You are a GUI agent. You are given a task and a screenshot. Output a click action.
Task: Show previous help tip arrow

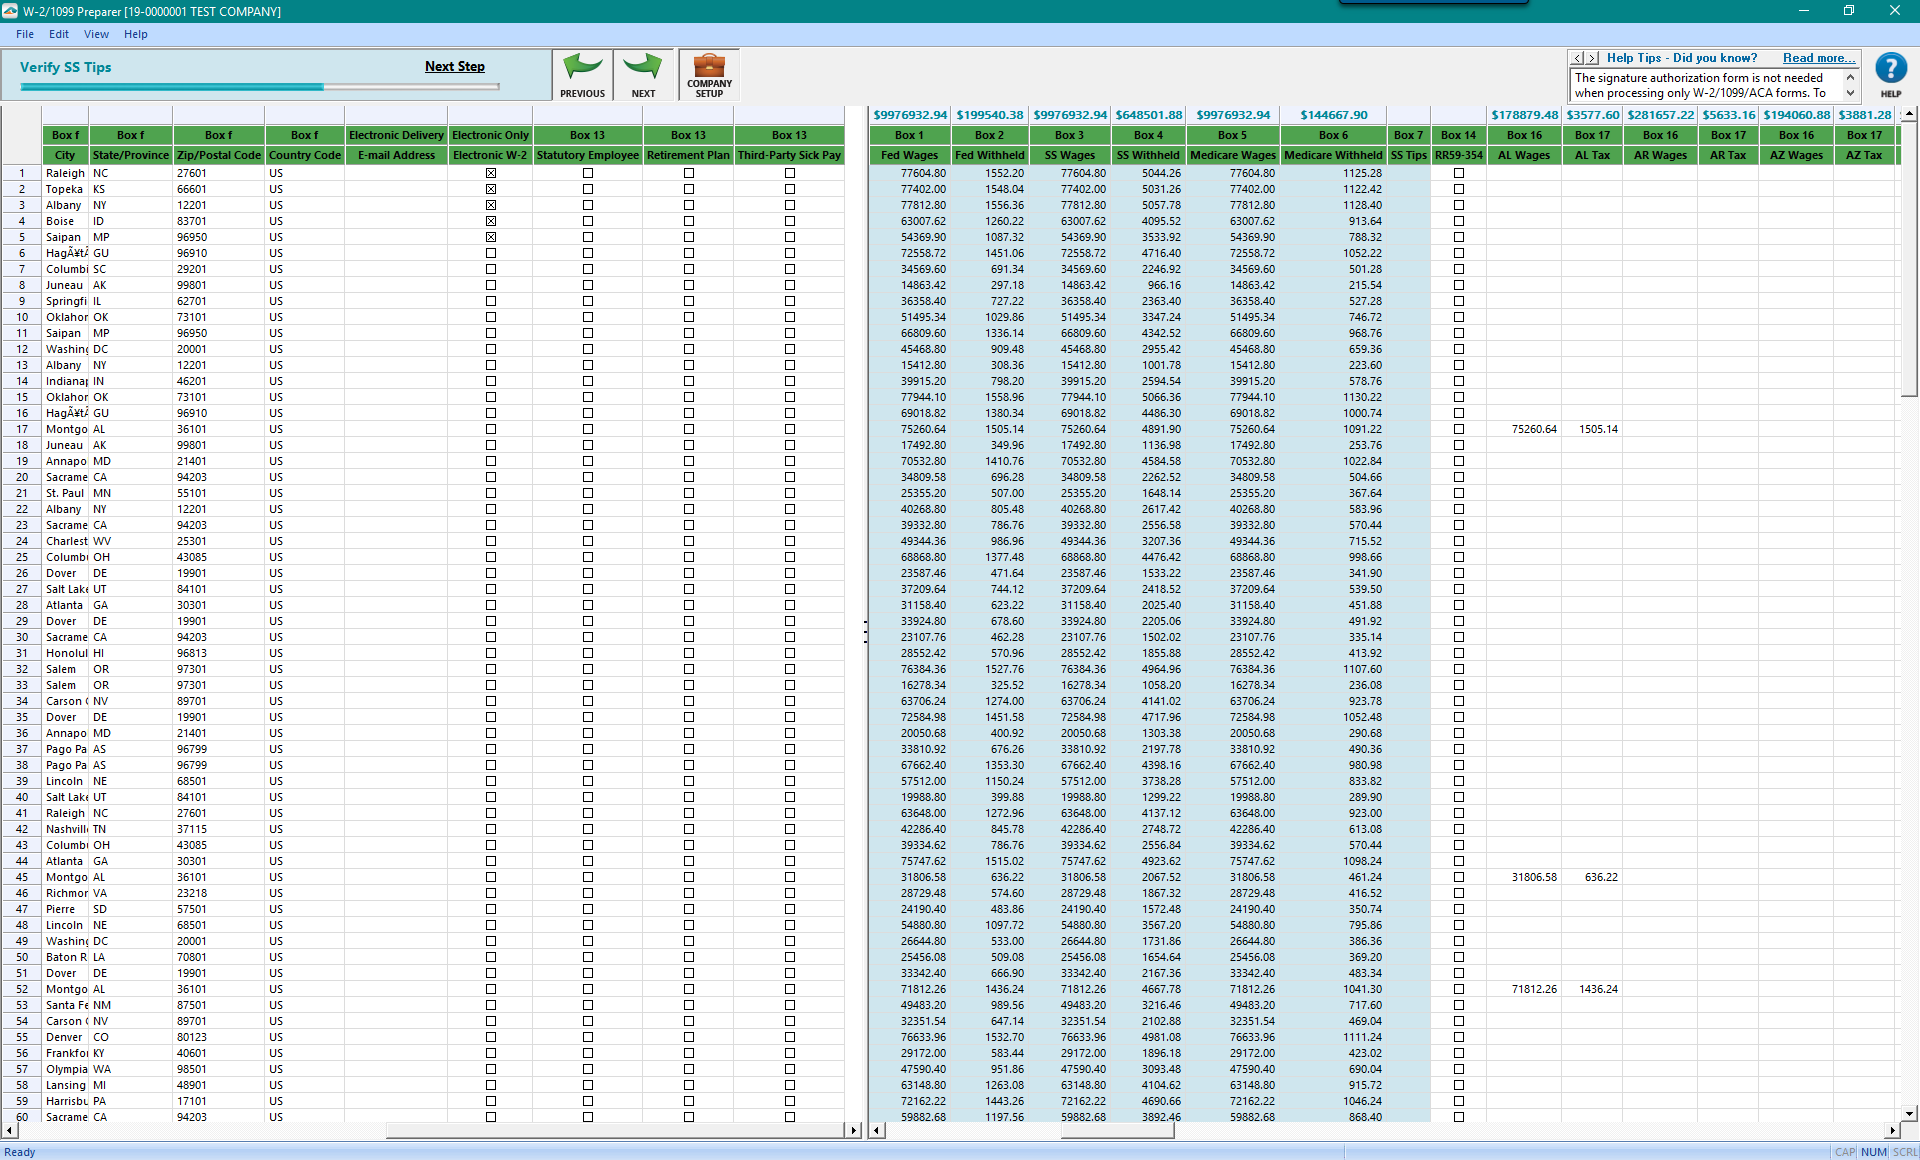click(x=1578, y=58)
